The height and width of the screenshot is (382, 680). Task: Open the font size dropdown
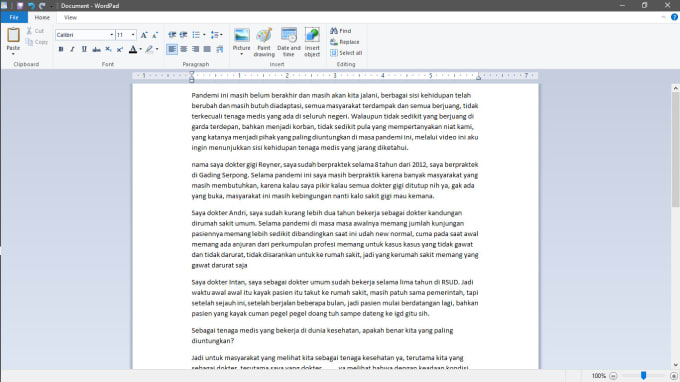(133, 35)
